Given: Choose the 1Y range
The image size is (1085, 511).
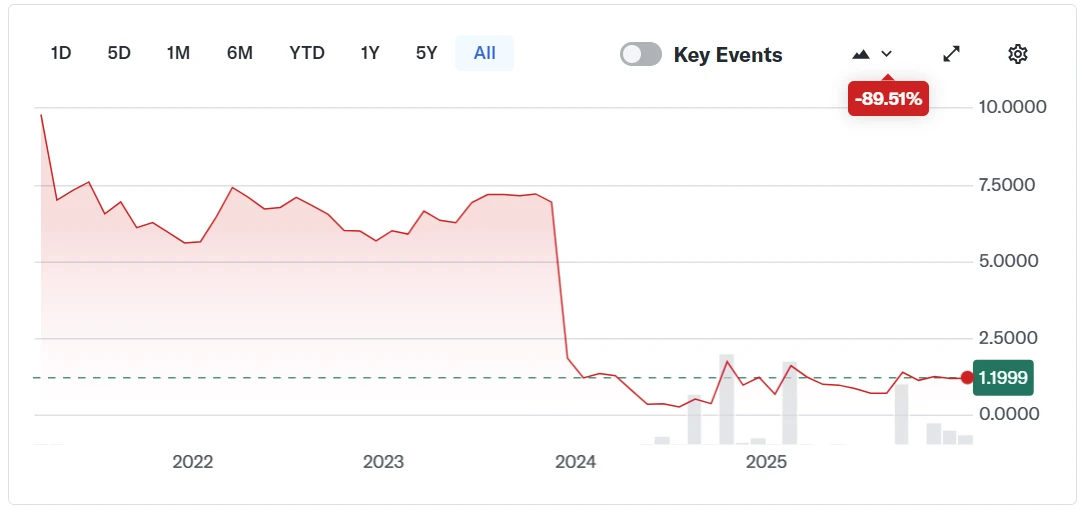Looking at the screenshot, I should [370, 53].
